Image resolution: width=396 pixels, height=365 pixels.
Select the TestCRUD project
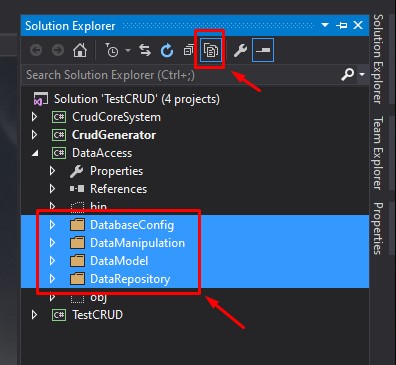98,315
